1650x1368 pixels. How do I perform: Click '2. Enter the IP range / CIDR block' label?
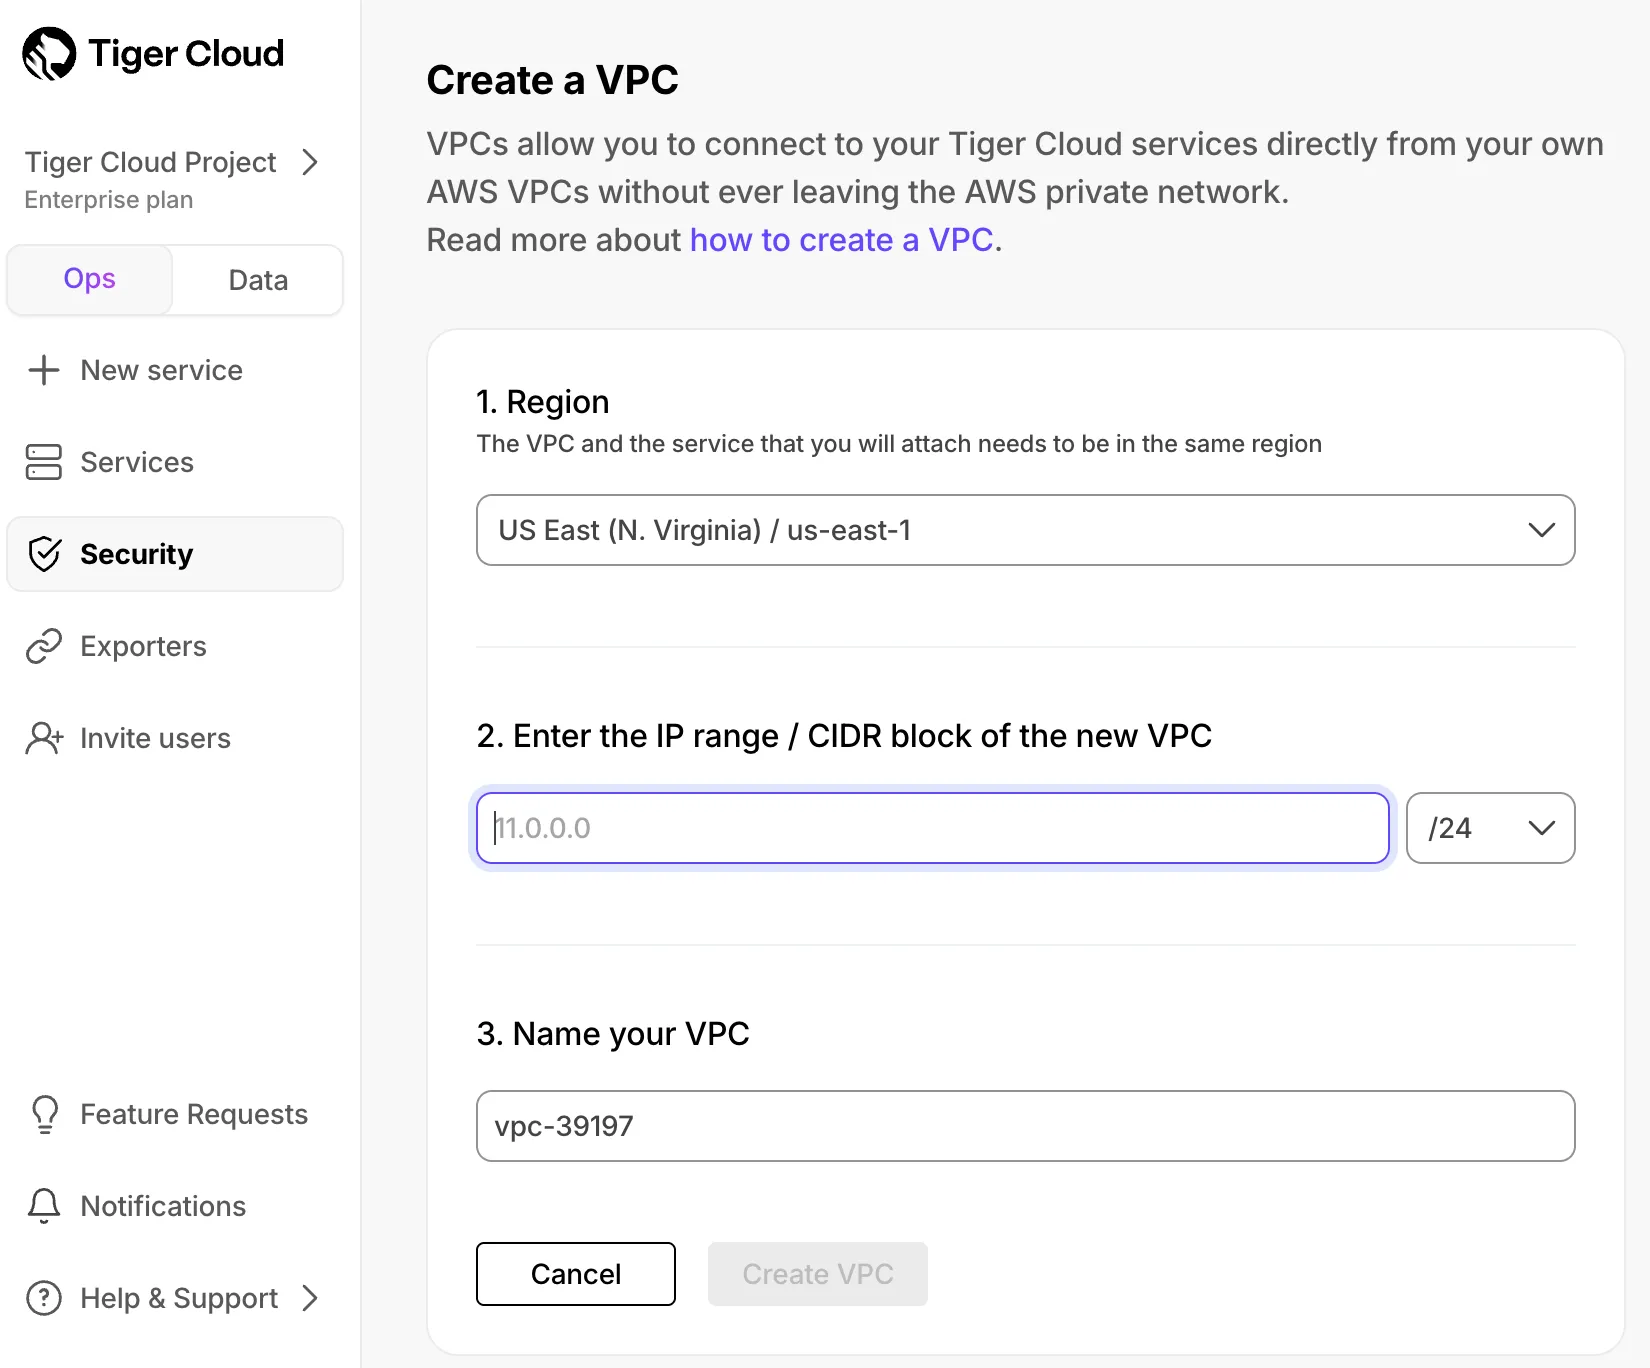tap(844, 736)
